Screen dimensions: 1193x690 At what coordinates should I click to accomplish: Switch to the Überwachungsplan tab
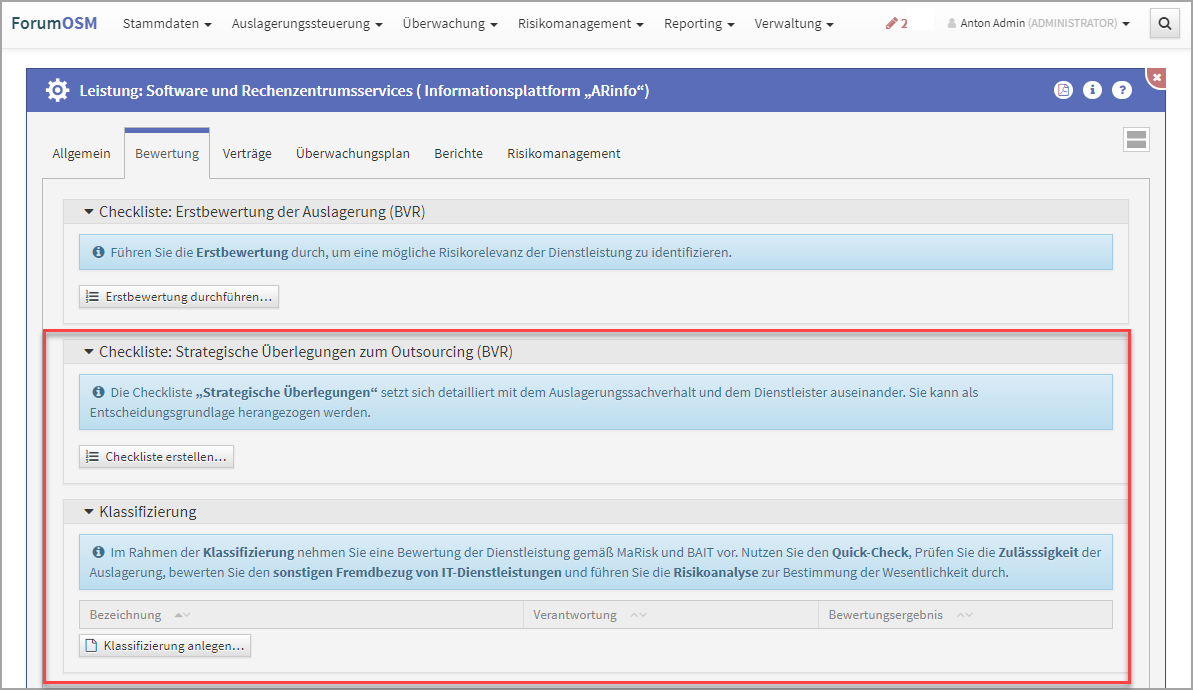click(x=352, y=153)
